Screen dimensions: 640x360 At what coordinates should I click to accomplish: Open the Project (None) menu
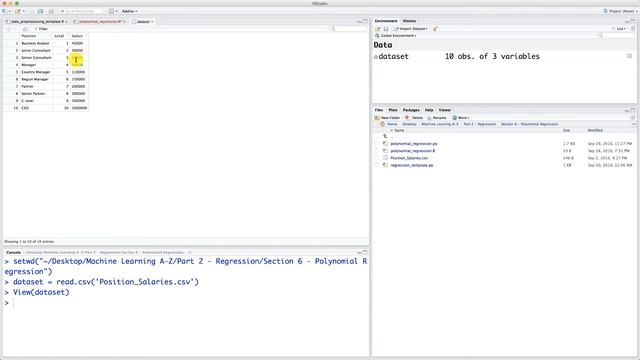[x=619, y=11]
